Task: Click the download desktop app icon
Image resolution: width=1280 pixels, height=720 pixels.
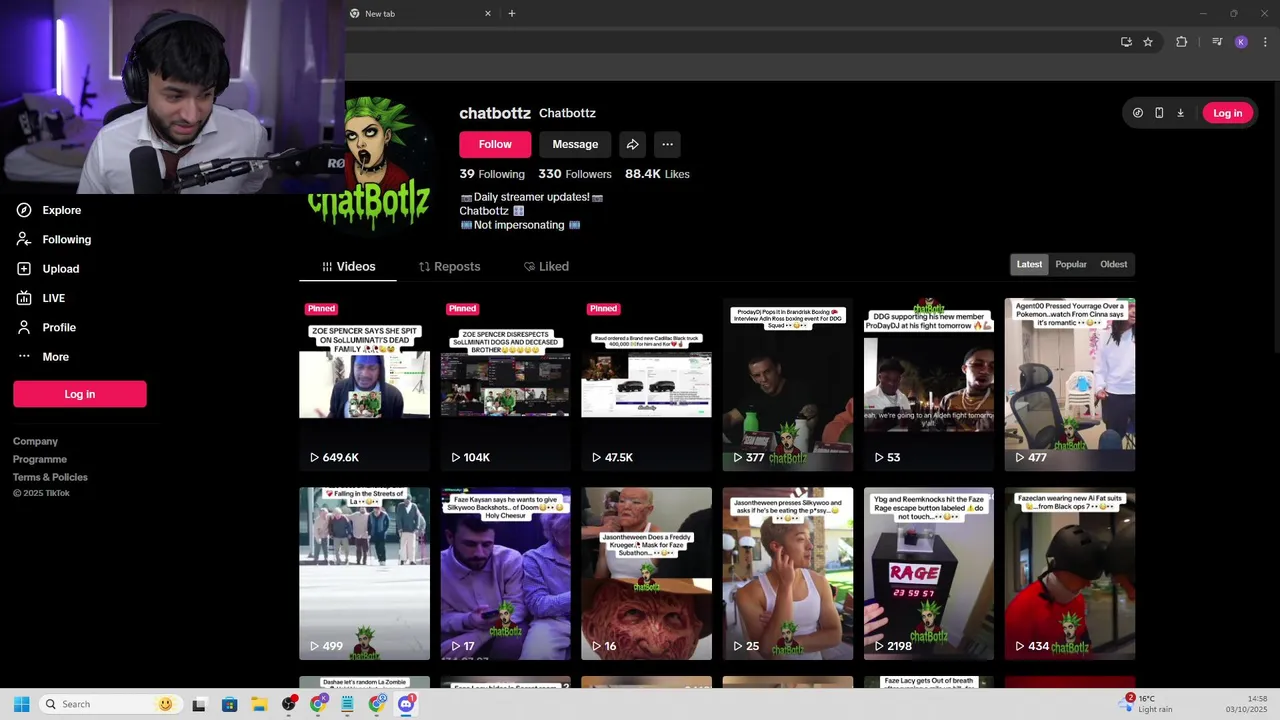Action: click(1180, 113)
